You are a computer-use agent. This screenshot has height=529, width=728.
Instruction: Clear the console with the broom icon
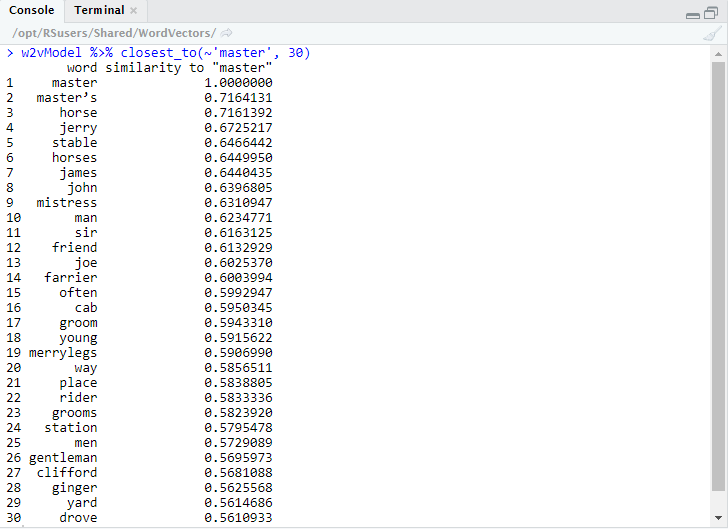711,33
